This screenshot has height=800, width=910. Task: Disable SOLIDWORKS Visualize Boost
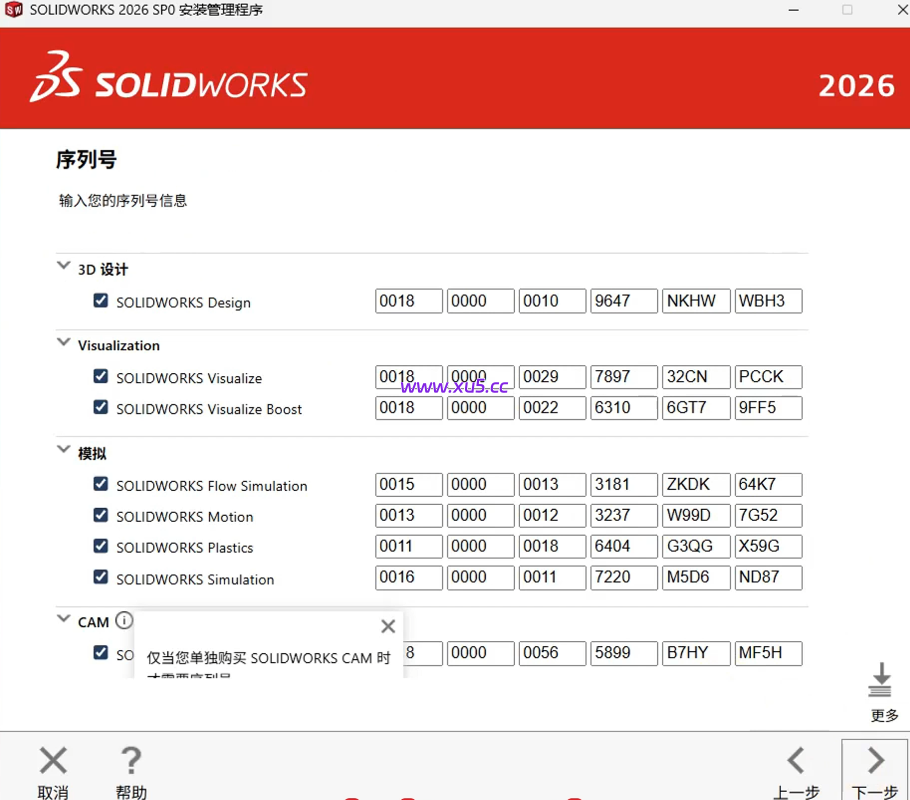pyautogui.click(x=100, y=408)
